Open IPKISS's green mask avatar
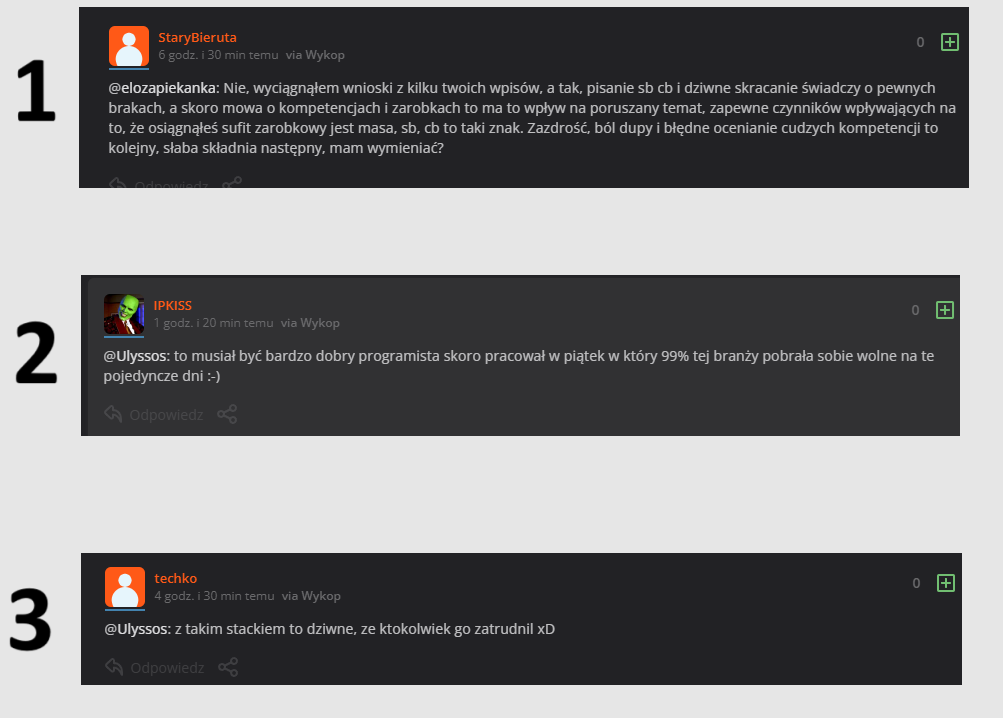The image size is (1003, 718). click(x=124, y=314)
